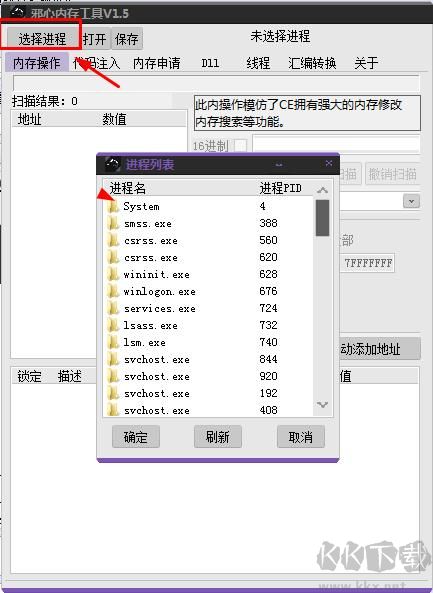This screenshot has height=593, width=433.
Task: Click PID value 676
Action: tap(268, 291)
